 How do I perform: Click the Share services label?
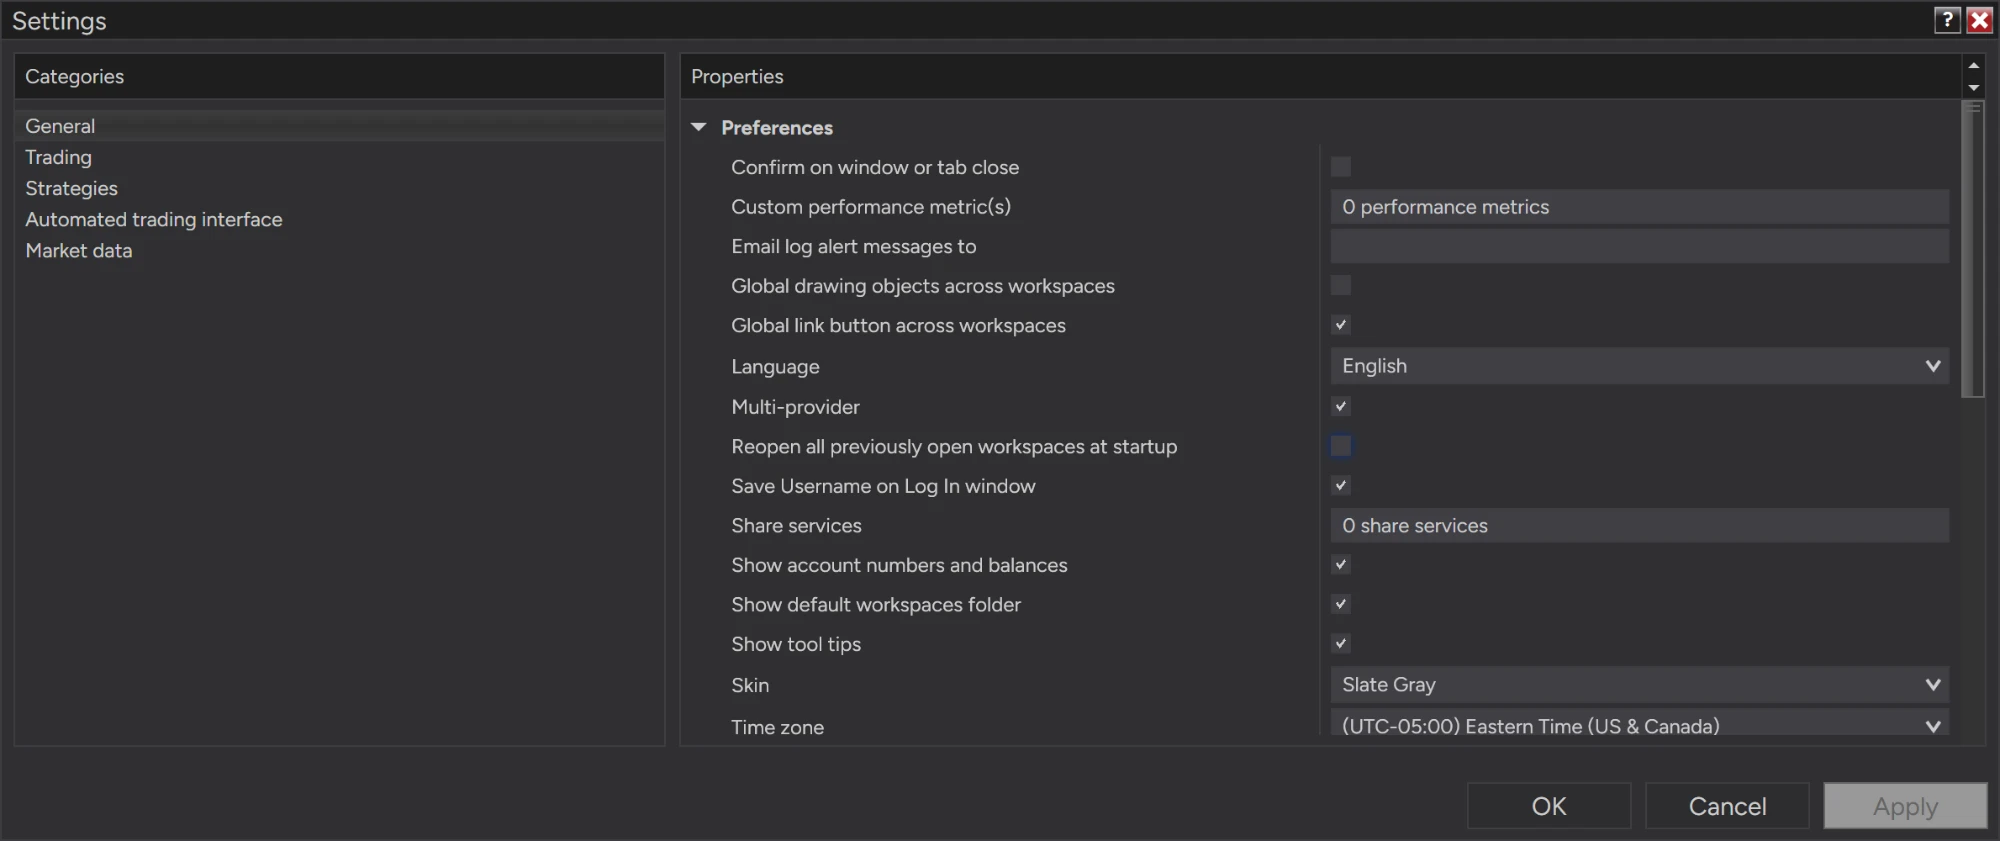(x=796, y=526)
